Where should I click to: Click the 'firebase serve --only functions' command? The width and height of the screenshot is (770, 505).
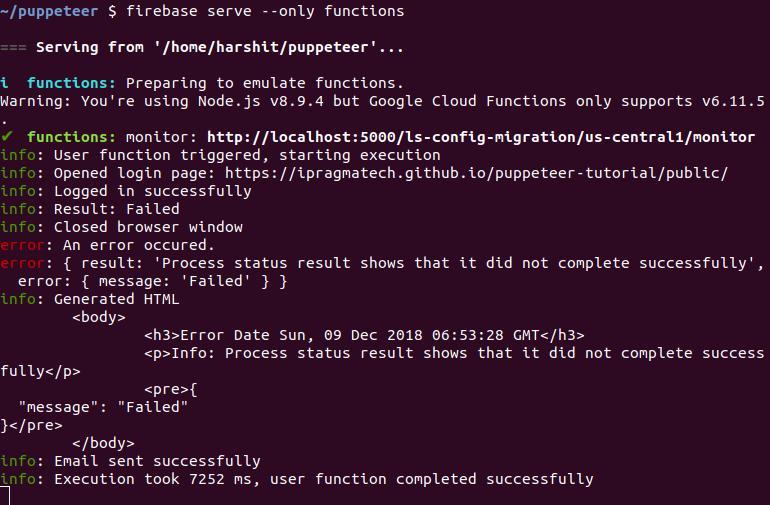click(265, 11)
